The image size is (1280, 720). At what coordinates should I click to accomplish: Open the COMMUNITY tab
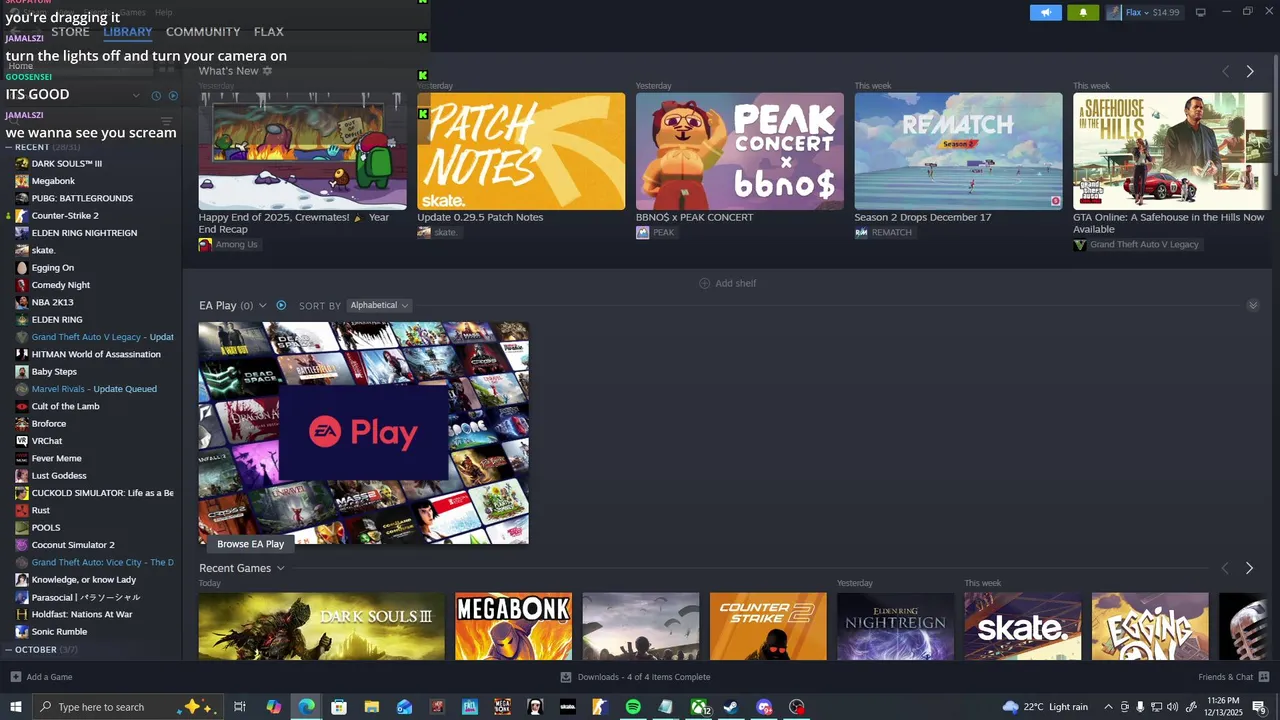(x=203, y=32)
